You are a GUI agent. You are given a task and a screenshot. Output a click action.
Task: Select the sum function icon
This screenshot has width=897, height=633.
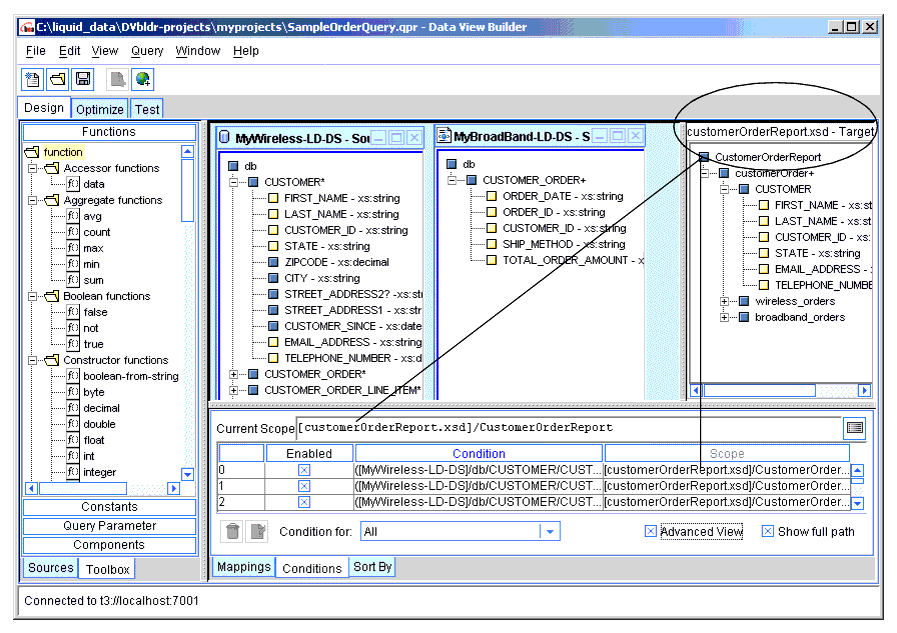click(73, 280)
